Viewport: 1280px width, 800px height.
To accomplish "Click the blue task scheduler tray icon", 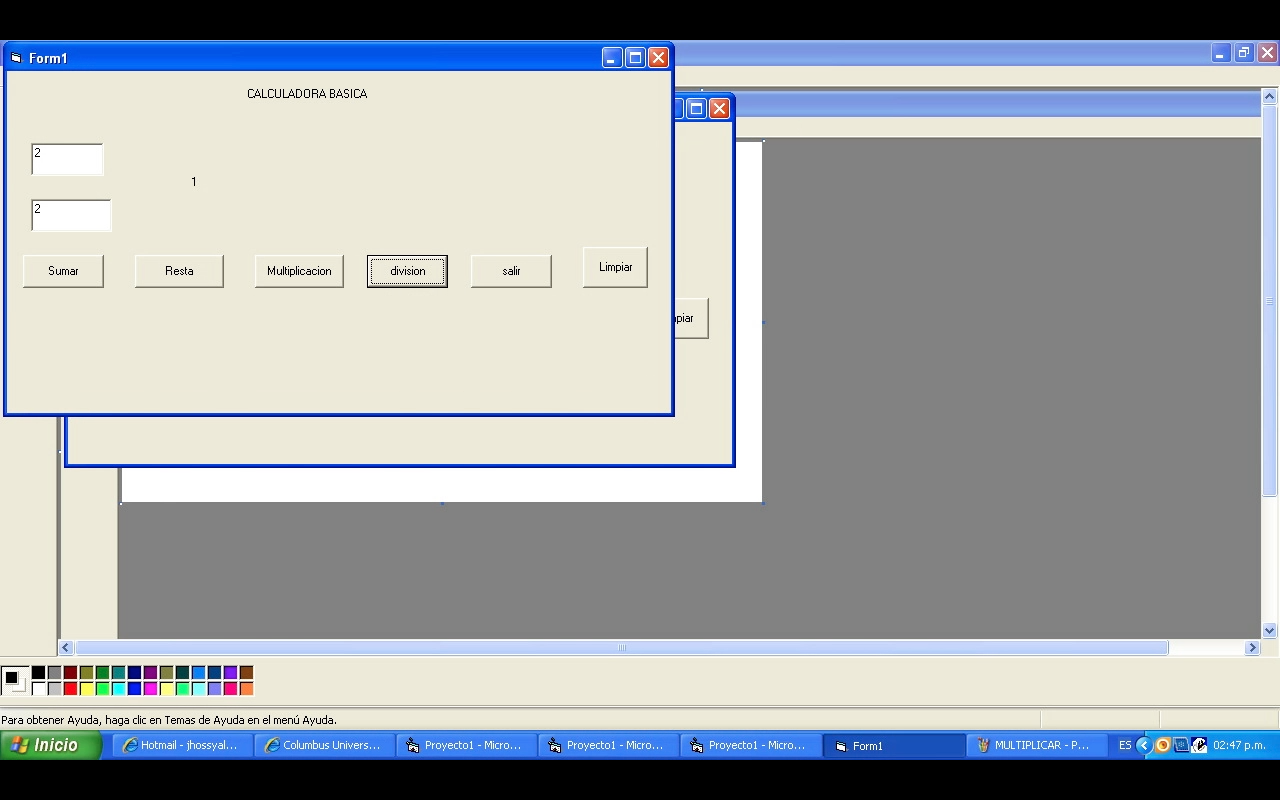I will (x=1181, y=745).
